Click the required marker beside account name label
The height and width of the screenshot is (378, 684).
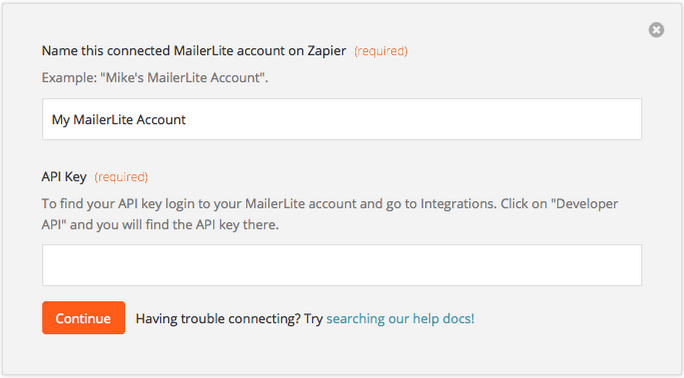pos(381,51)
